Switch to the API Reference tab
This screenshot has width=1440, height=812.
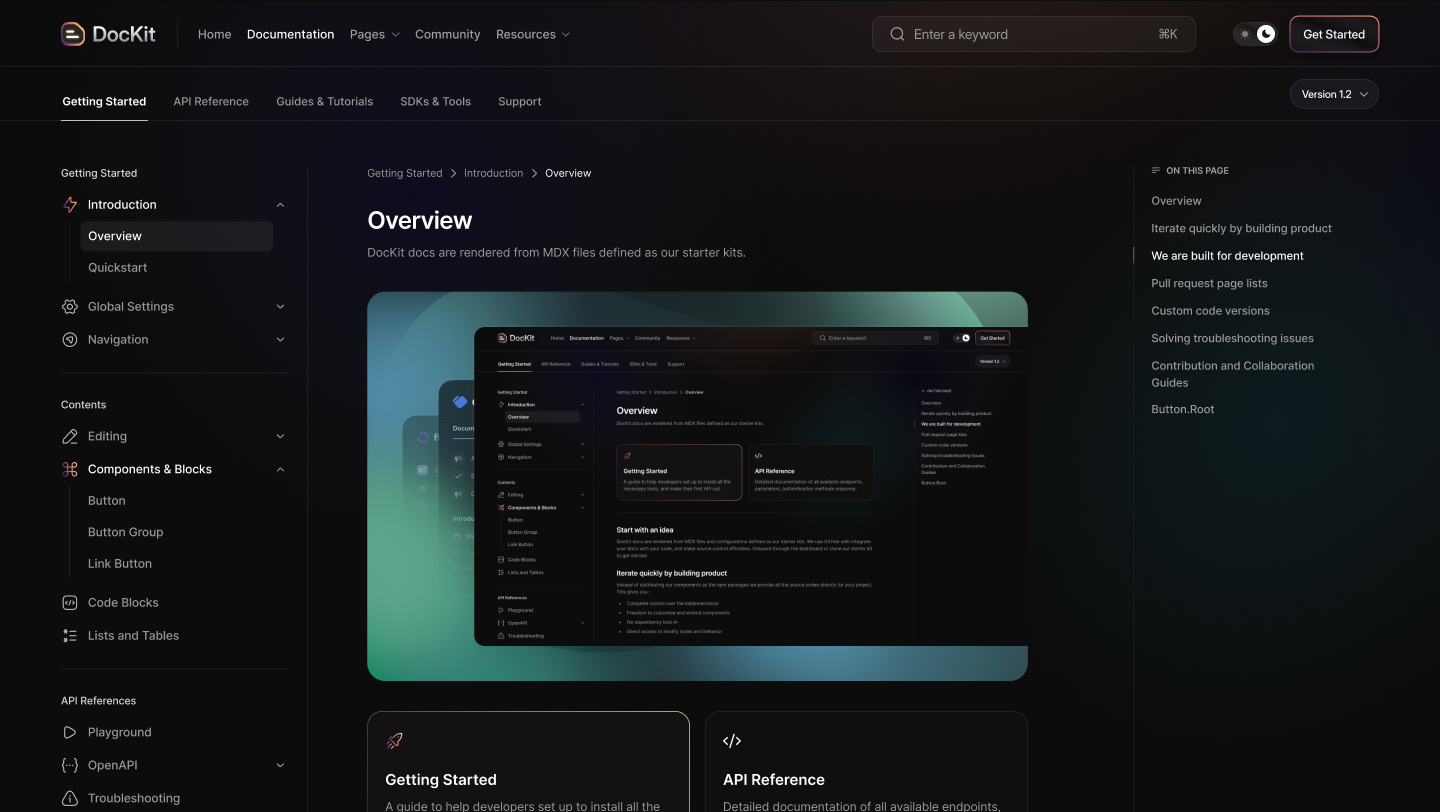tap(211, 101)
